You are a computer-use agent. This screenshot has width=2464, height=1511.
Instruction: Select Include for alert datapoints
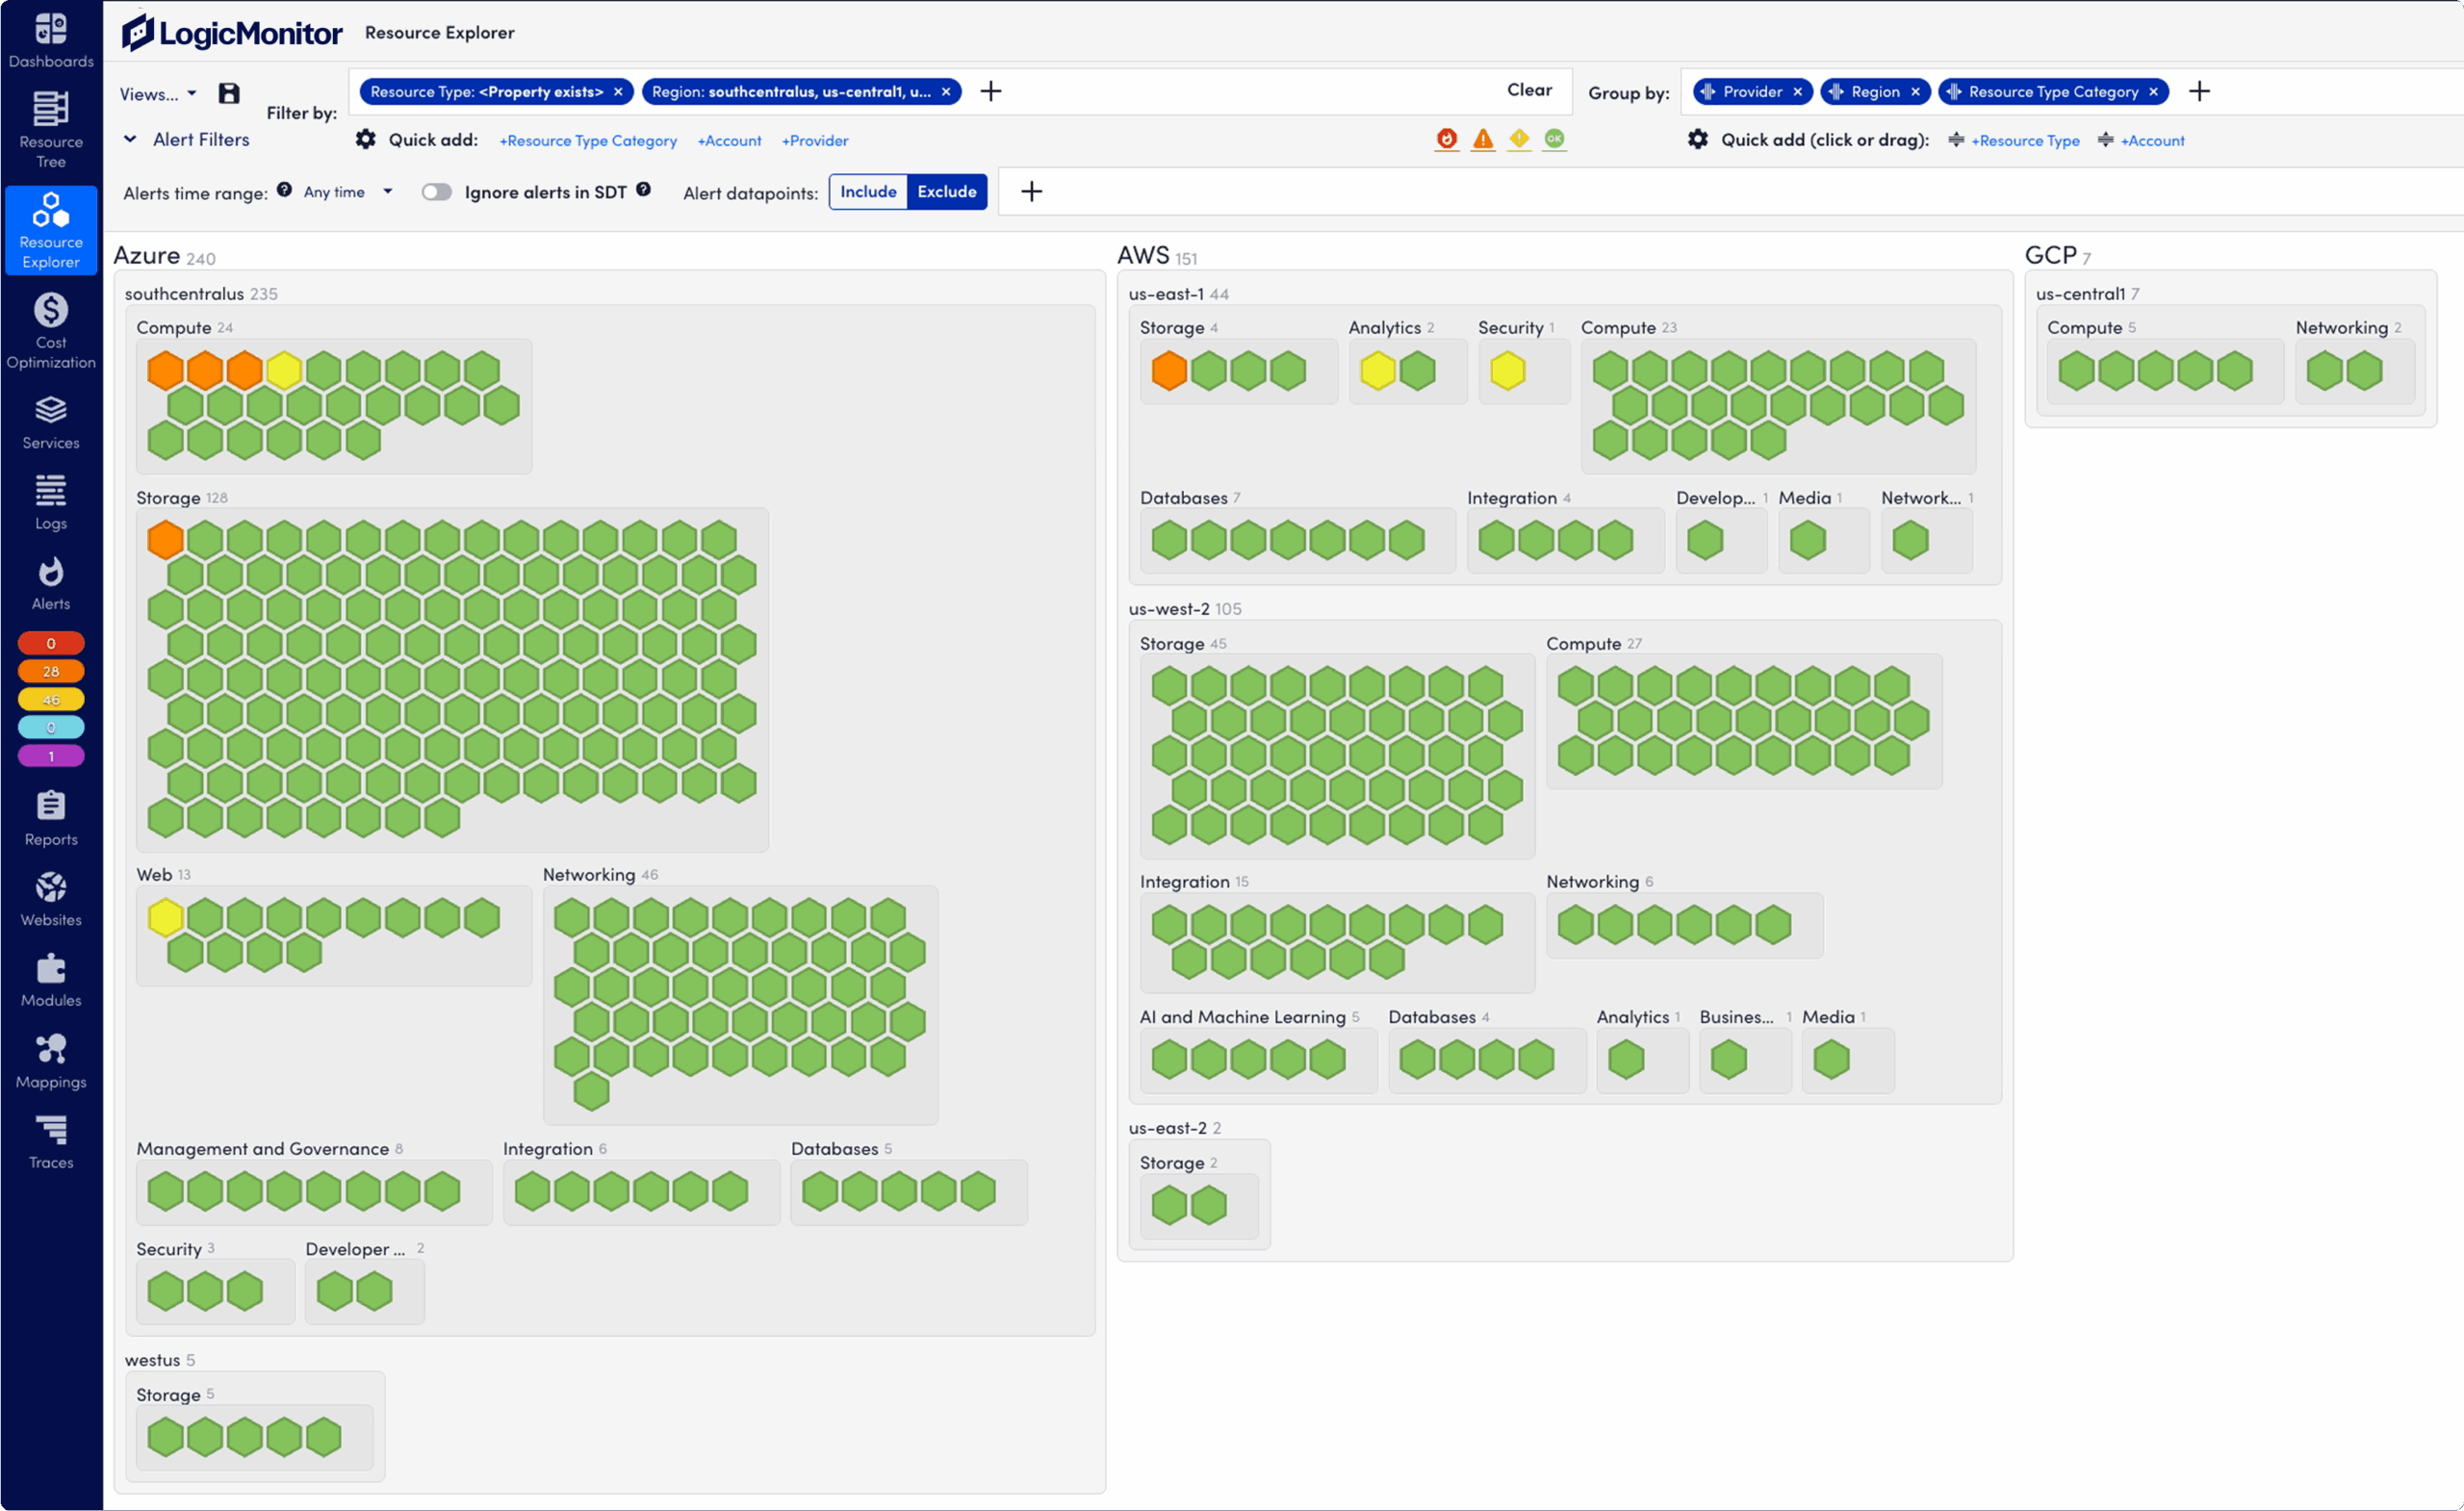(x=867, y=192)
